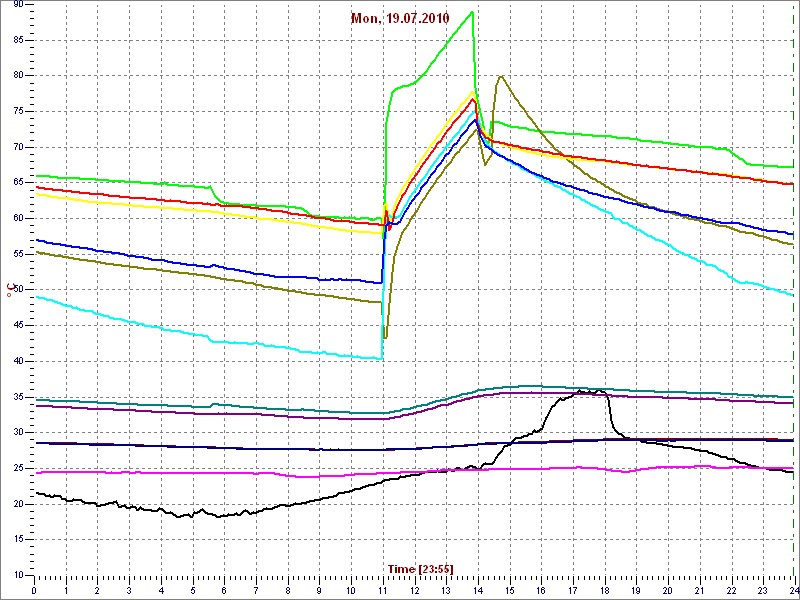Viewport: 800px width, 600px height.
Task: Click hour 18 on the time axis
Action: click(604, 589)
